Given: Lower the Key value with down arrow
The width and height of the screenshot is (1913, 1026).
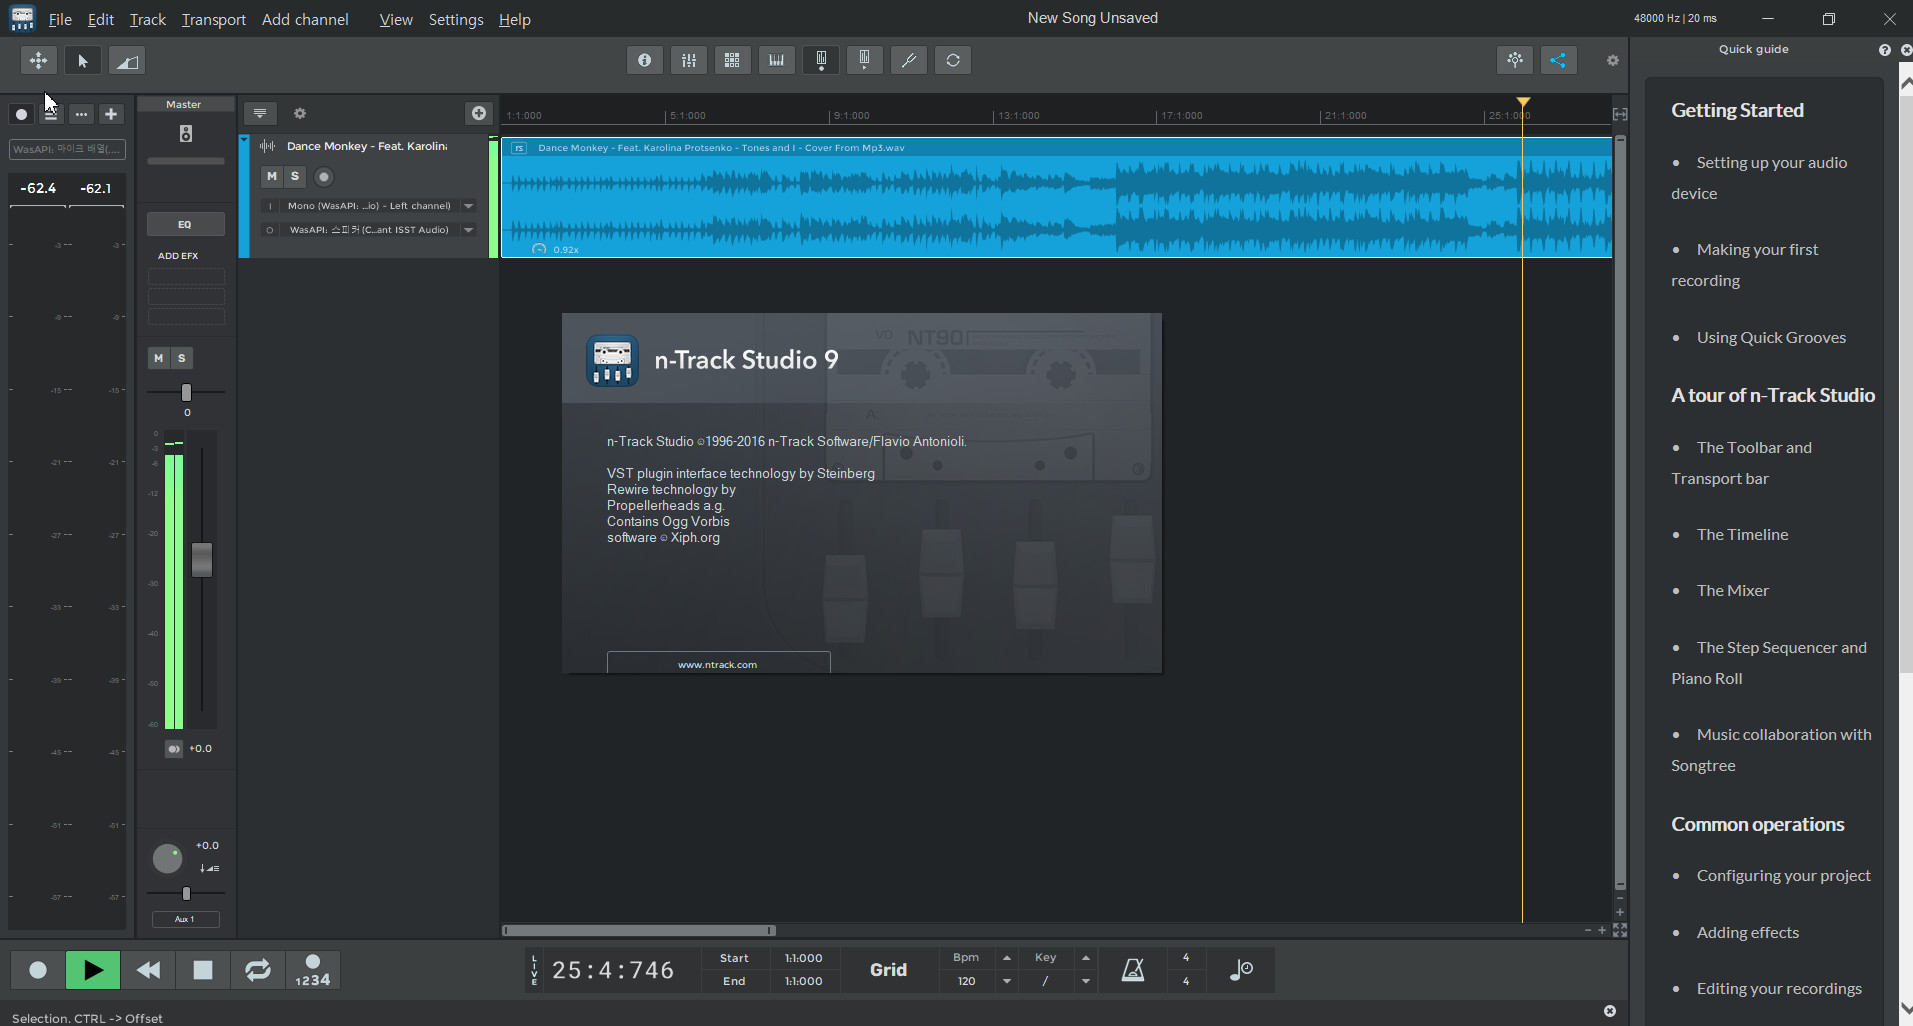Looking at the screenshot, I should [x=1085, y=981].
